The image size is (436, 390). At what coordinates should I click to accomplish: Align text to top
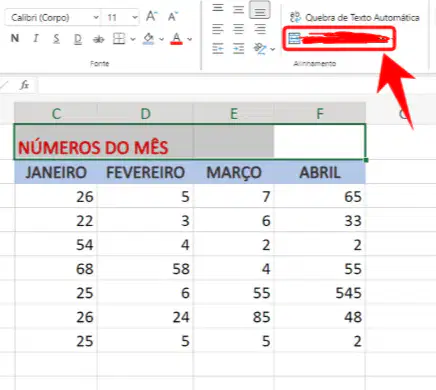coord(218,8)
